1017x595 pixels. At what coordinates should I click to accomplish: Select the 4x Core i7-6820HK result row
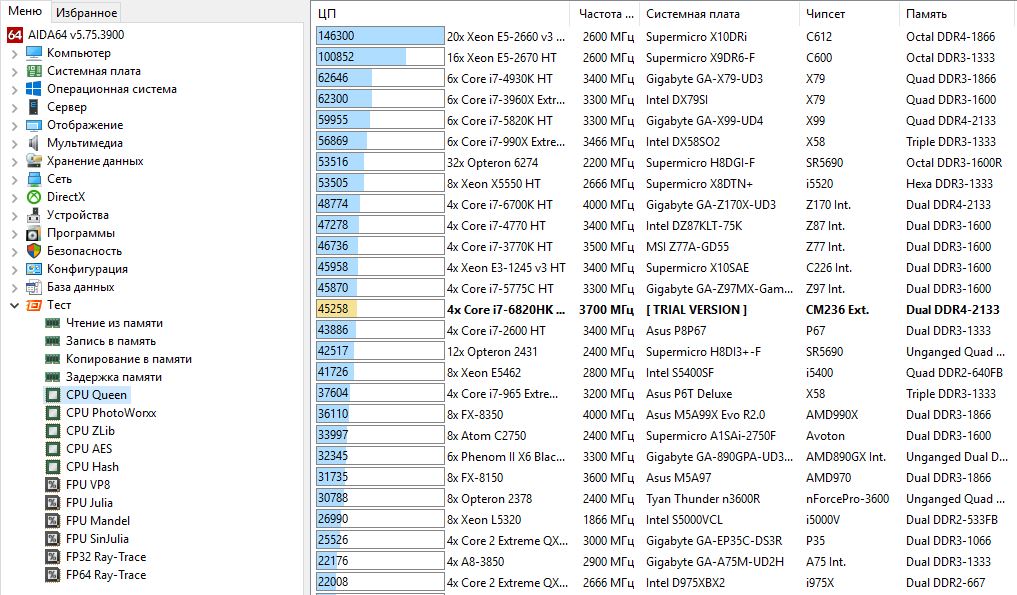pyautogui.click(x=662, y=310)
